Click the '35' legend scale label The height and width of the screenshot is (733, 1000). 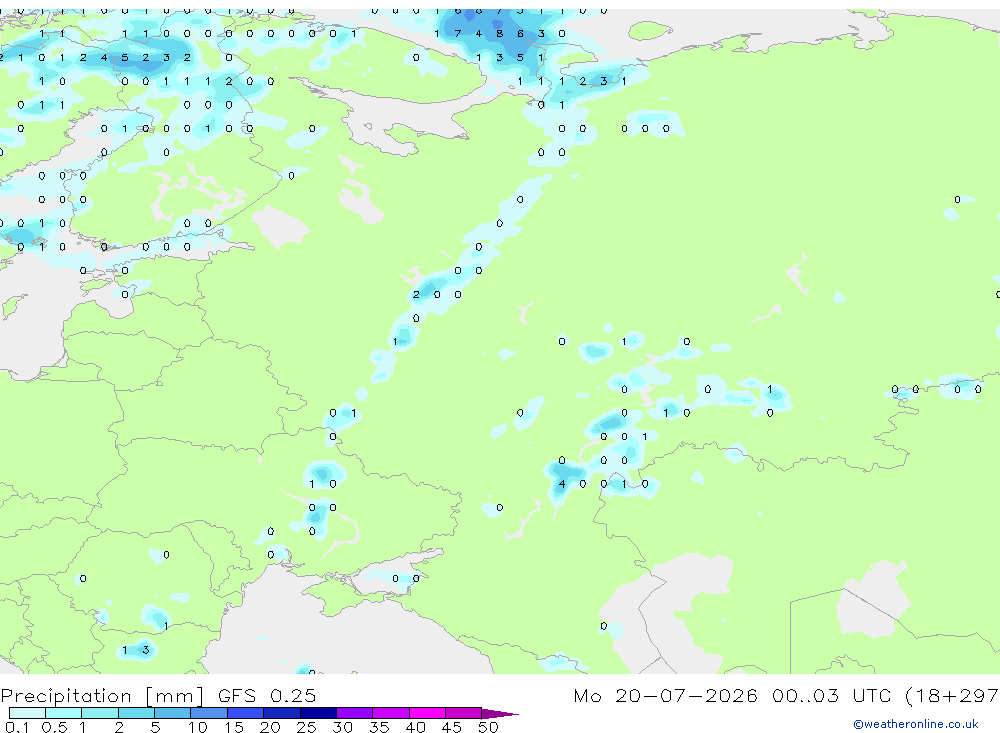click(x=379, y=727)
